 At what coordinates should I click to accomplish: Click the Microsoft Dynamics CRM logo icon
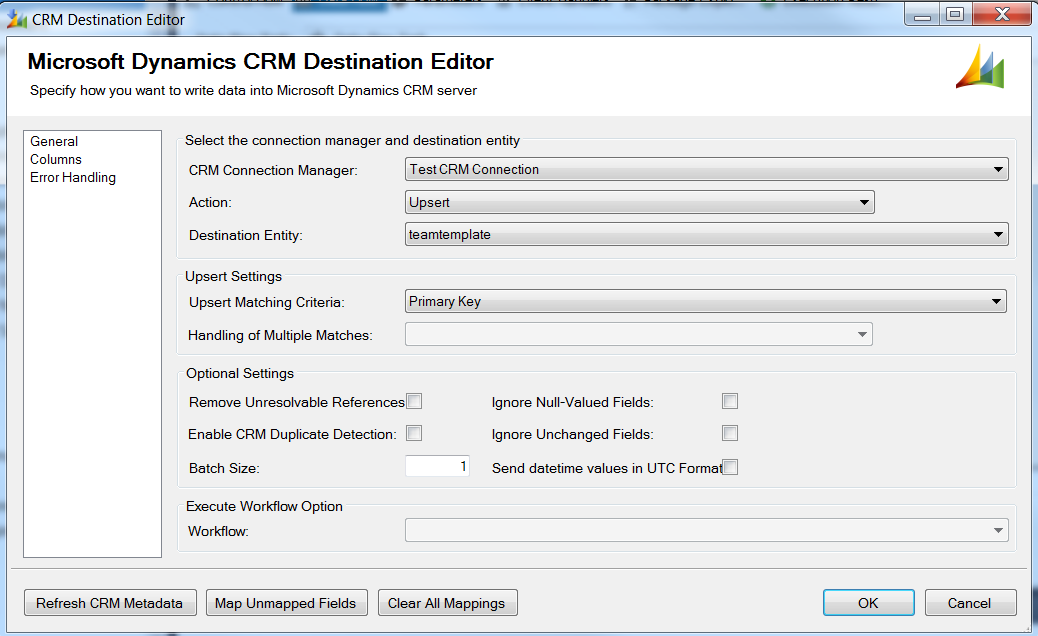point(980,68)
